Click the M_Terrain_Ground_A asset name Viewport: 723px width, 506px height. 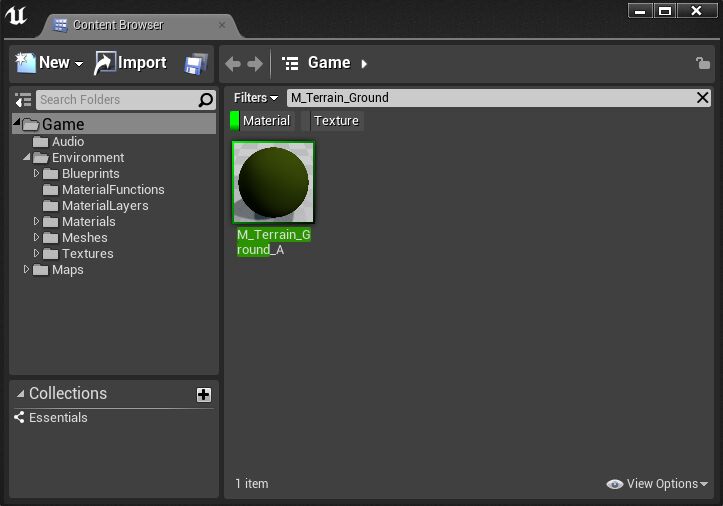(x=273, y=242)
